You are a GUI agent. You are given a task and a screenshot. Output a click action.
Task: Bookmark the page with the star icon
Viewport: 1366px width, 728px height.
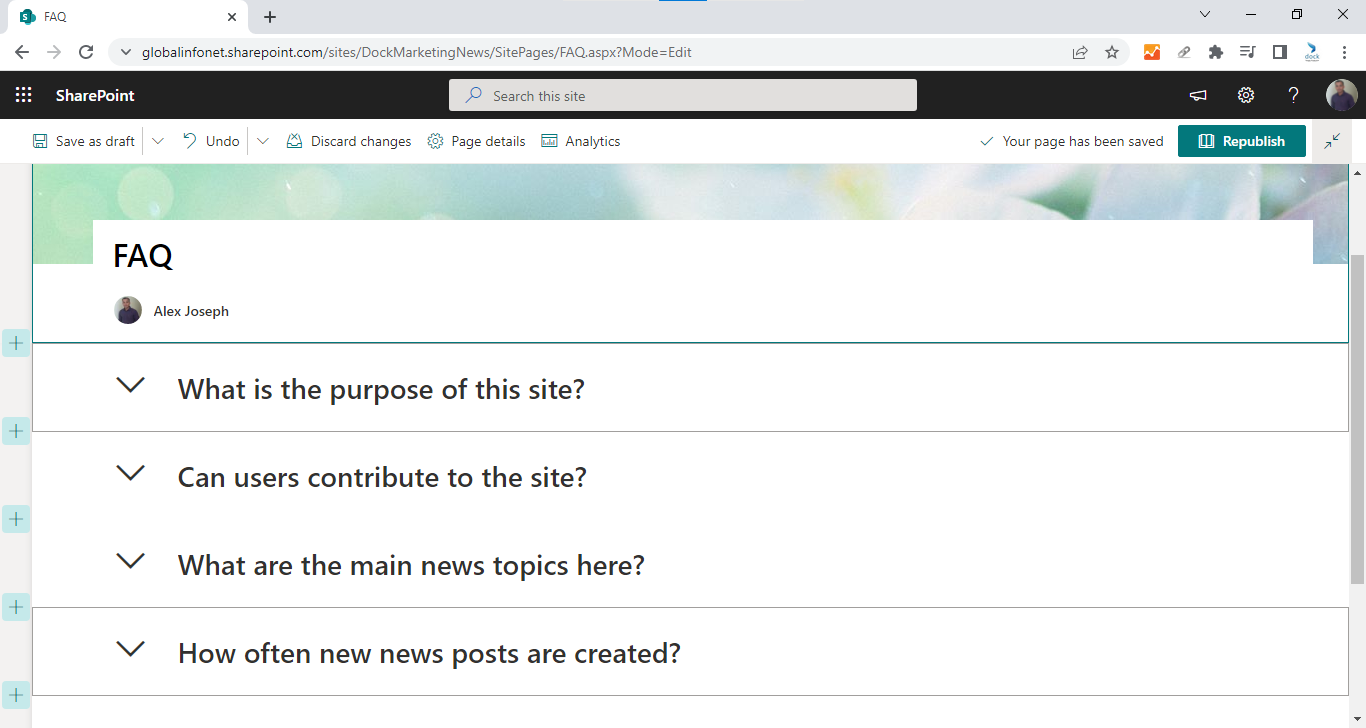1113,52
